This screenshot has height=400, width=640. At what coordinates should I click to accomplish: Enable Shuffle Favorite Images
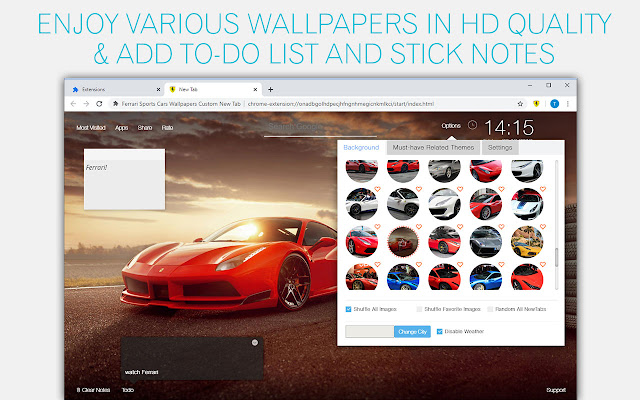point(419,309)
